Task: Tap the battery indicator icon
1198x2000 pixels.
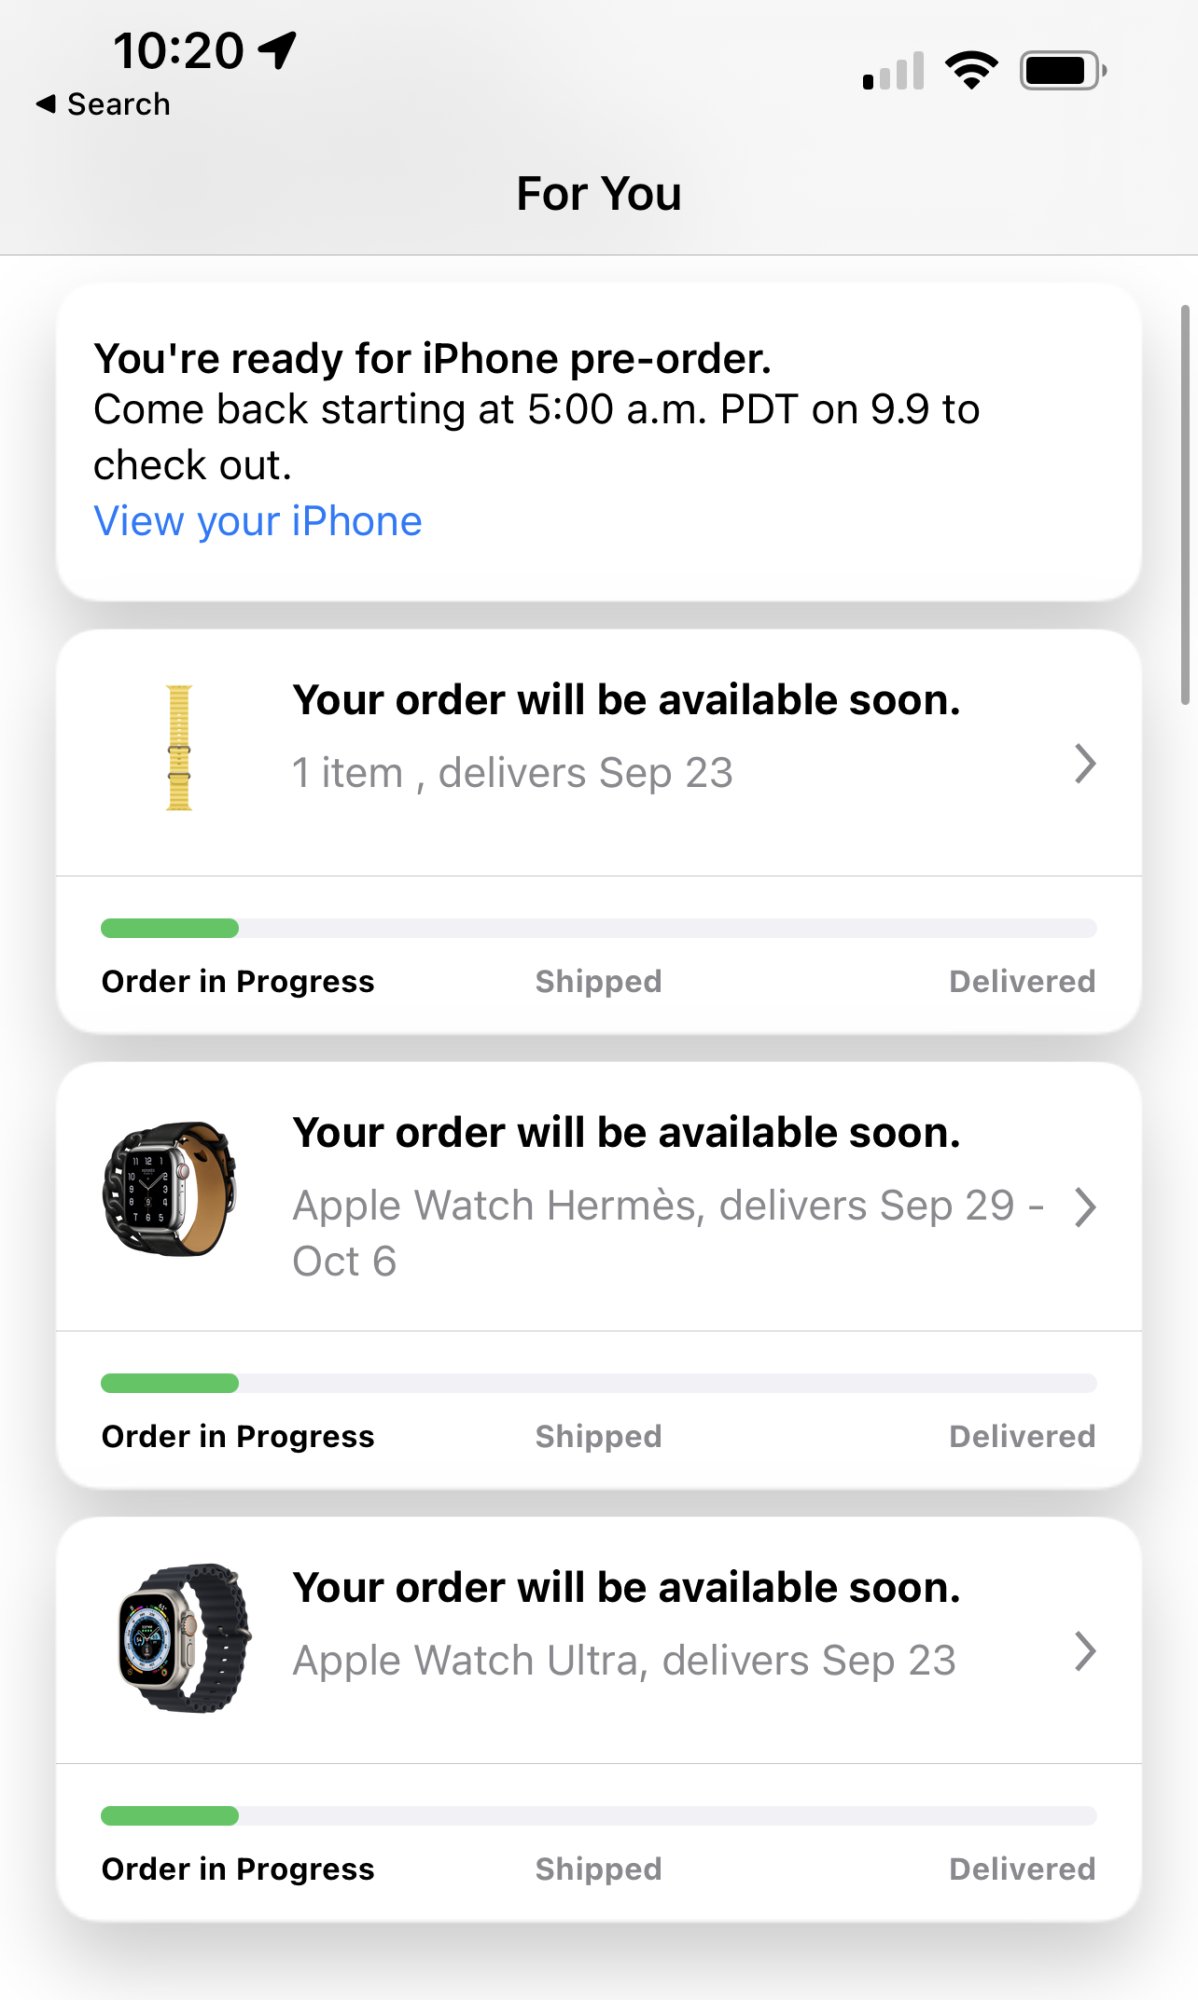Action: click(x=1062, y=71)
